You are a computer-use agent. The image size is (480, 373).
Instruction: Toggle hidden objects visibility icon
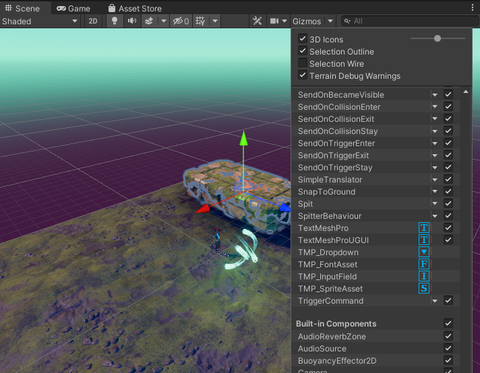pyautogui.click(x=181, y=21)
